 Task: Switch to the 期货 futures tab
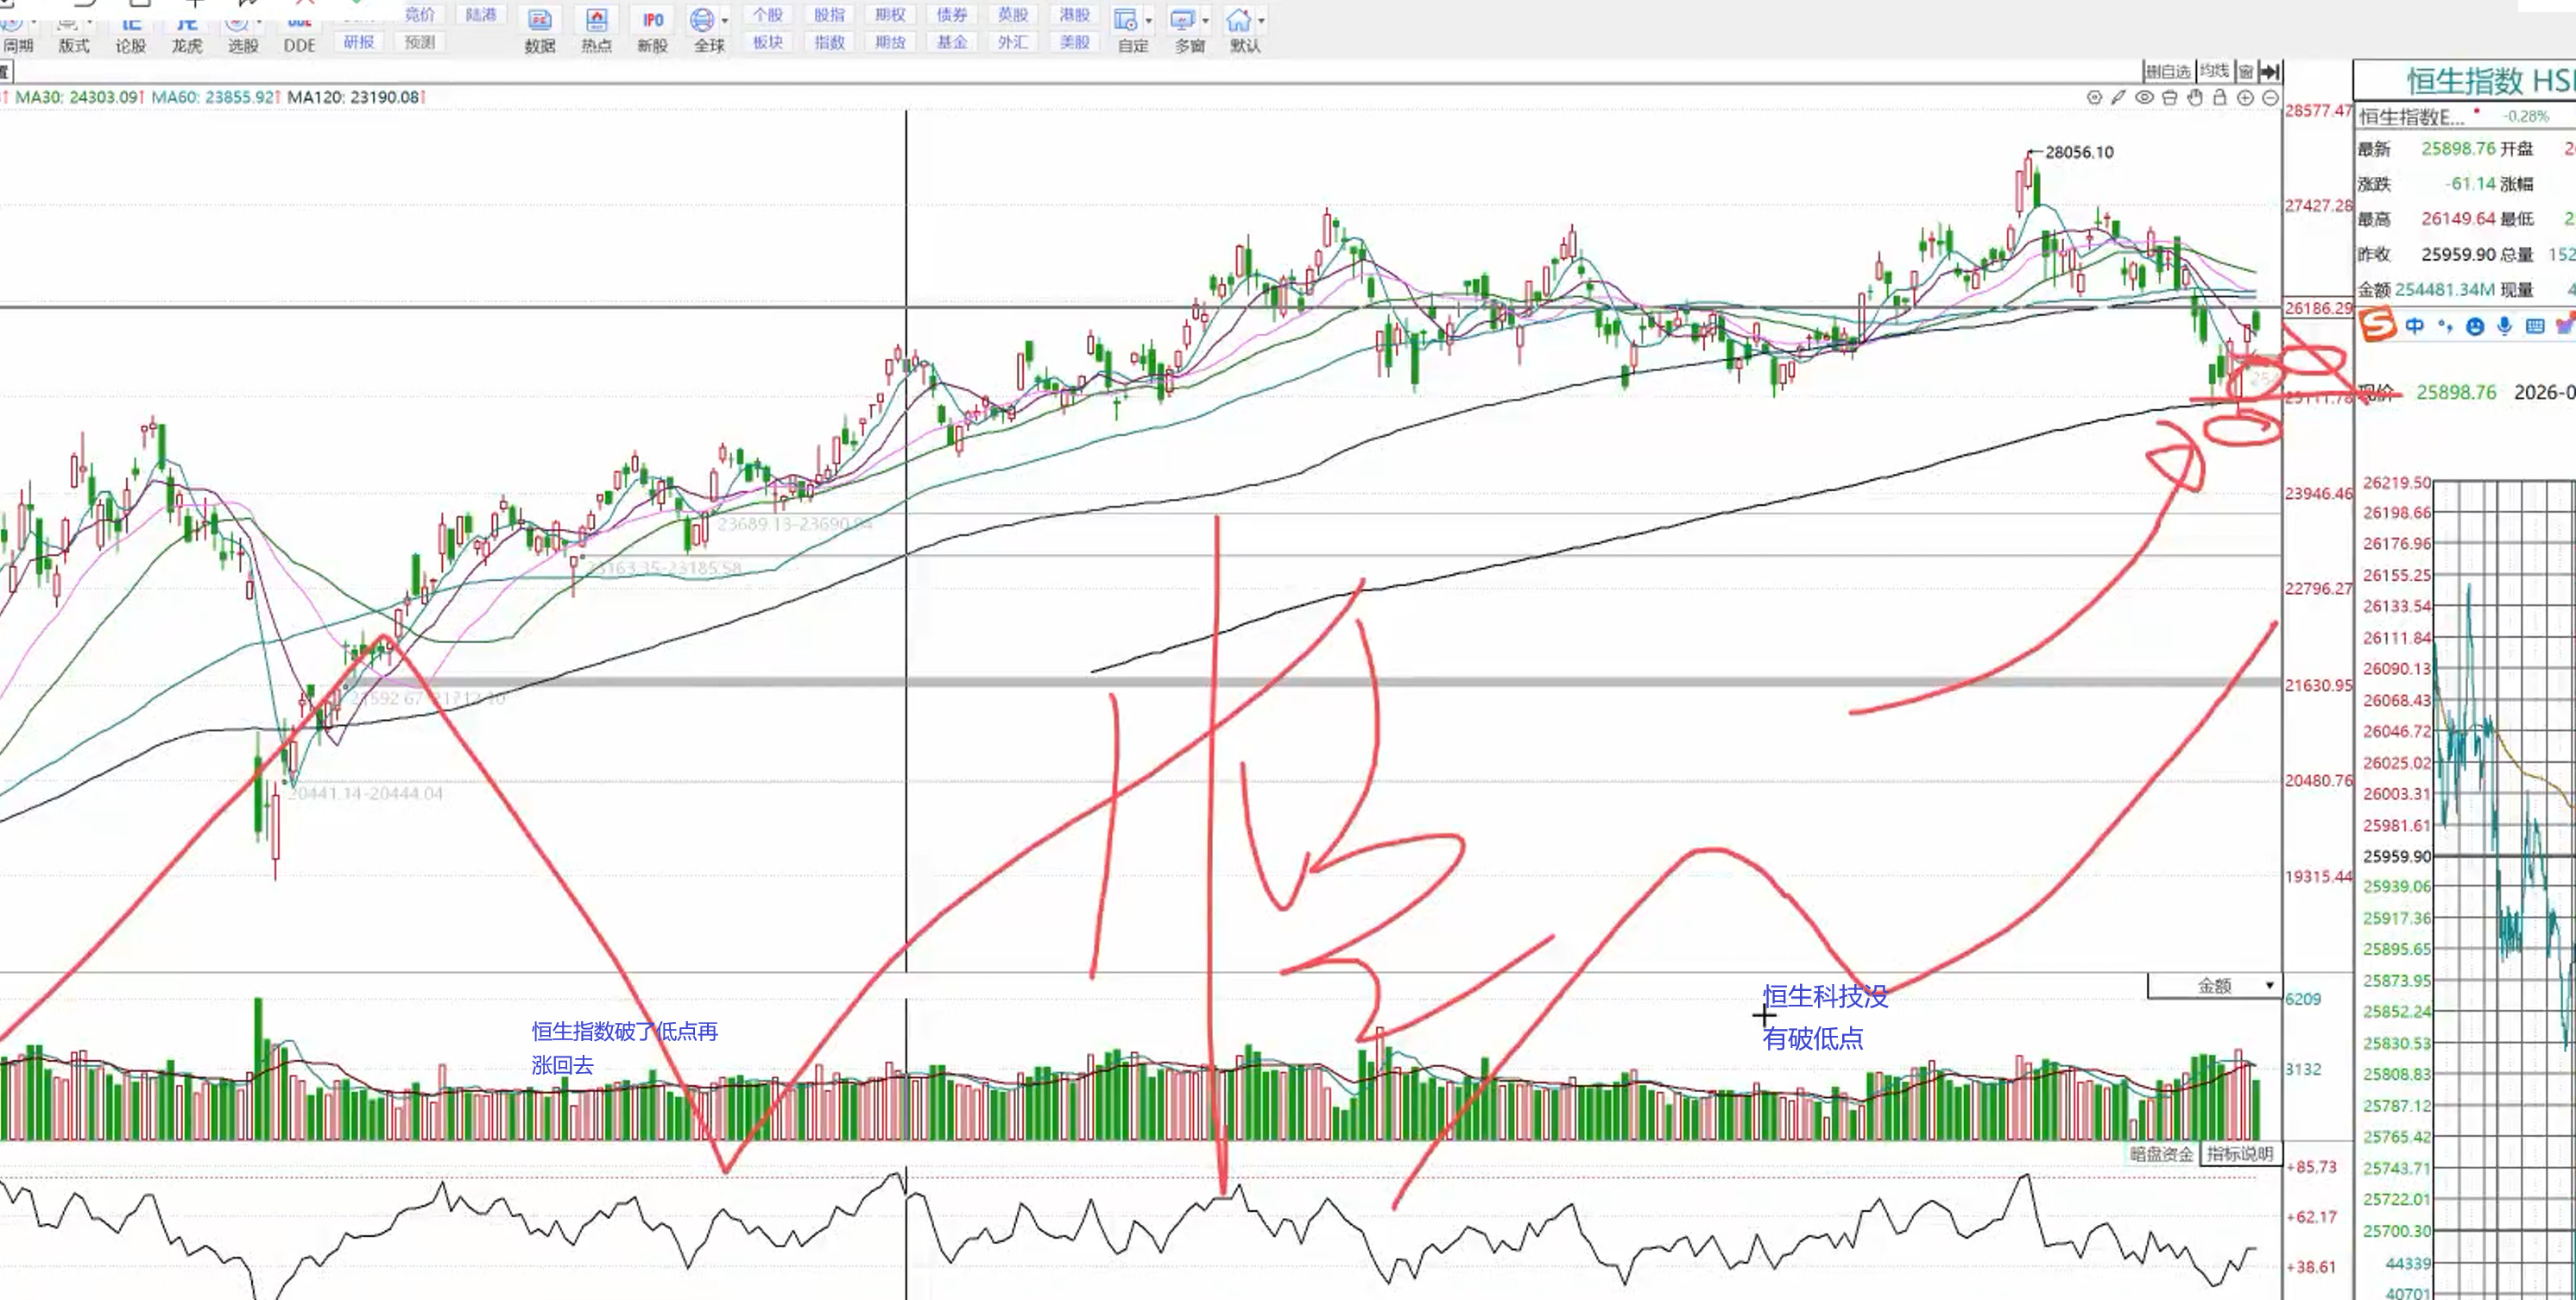[x=890, y=42]
